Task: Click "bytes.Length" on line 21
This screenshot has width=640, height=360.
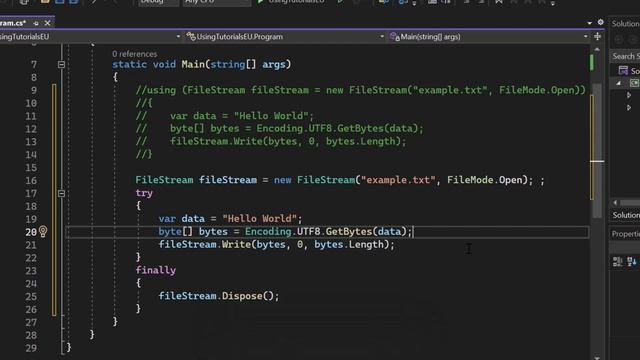Action: 349,244
